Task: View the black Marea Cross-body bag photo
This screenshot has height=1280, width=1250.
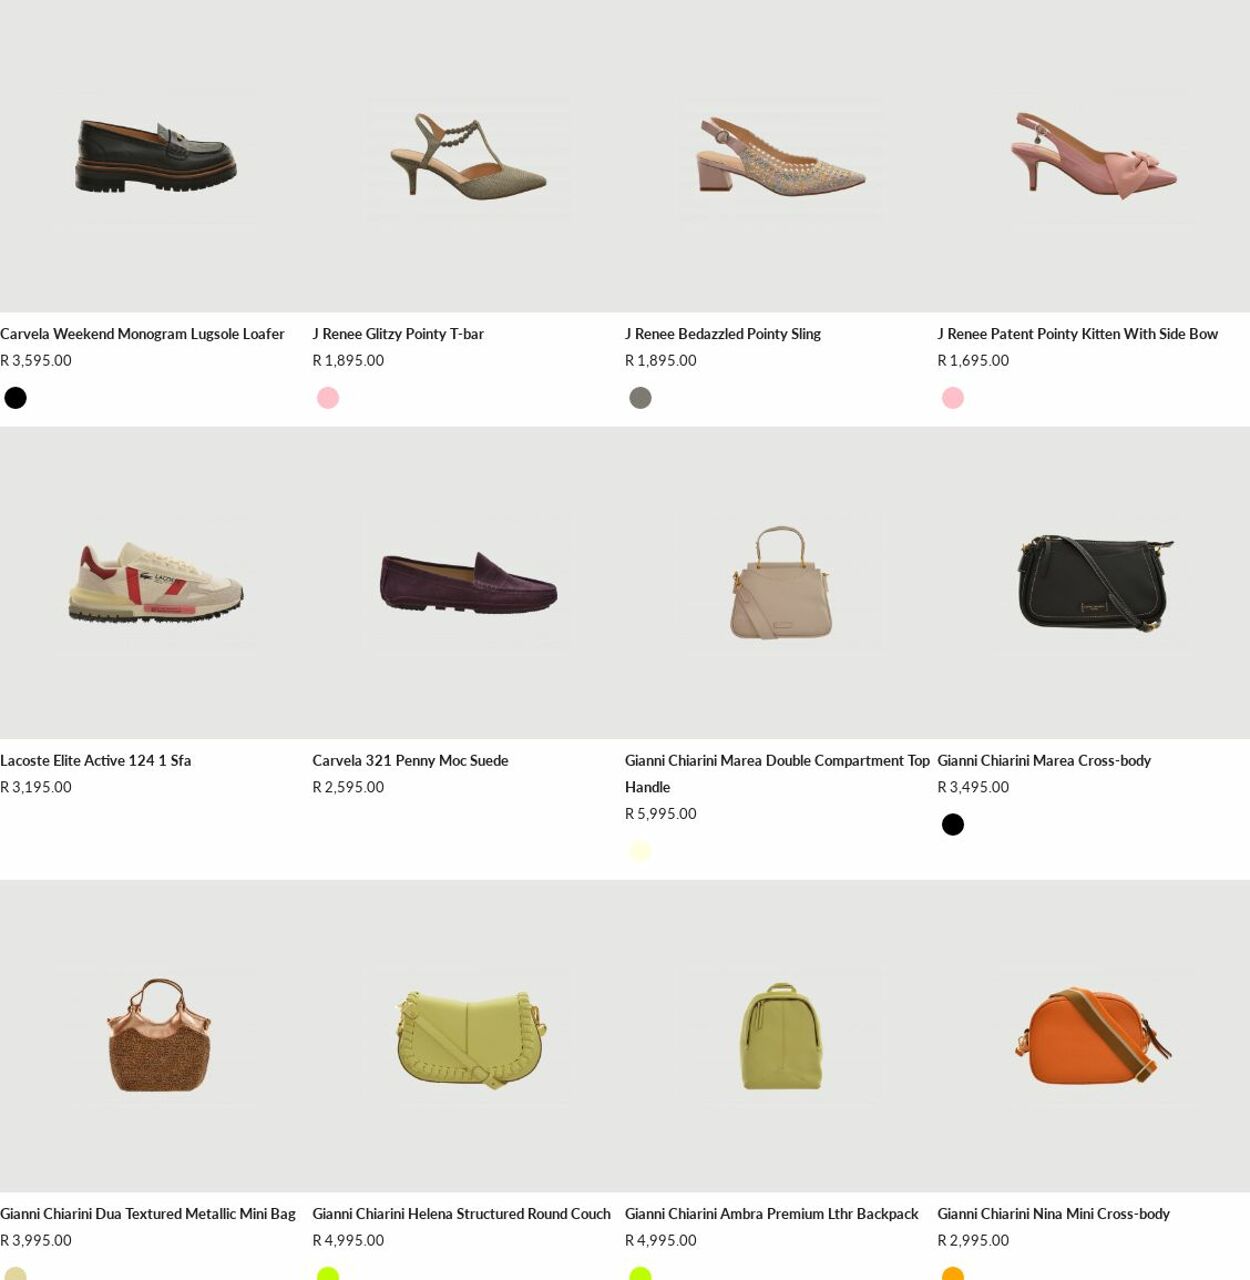Action: pos(1093,583)
